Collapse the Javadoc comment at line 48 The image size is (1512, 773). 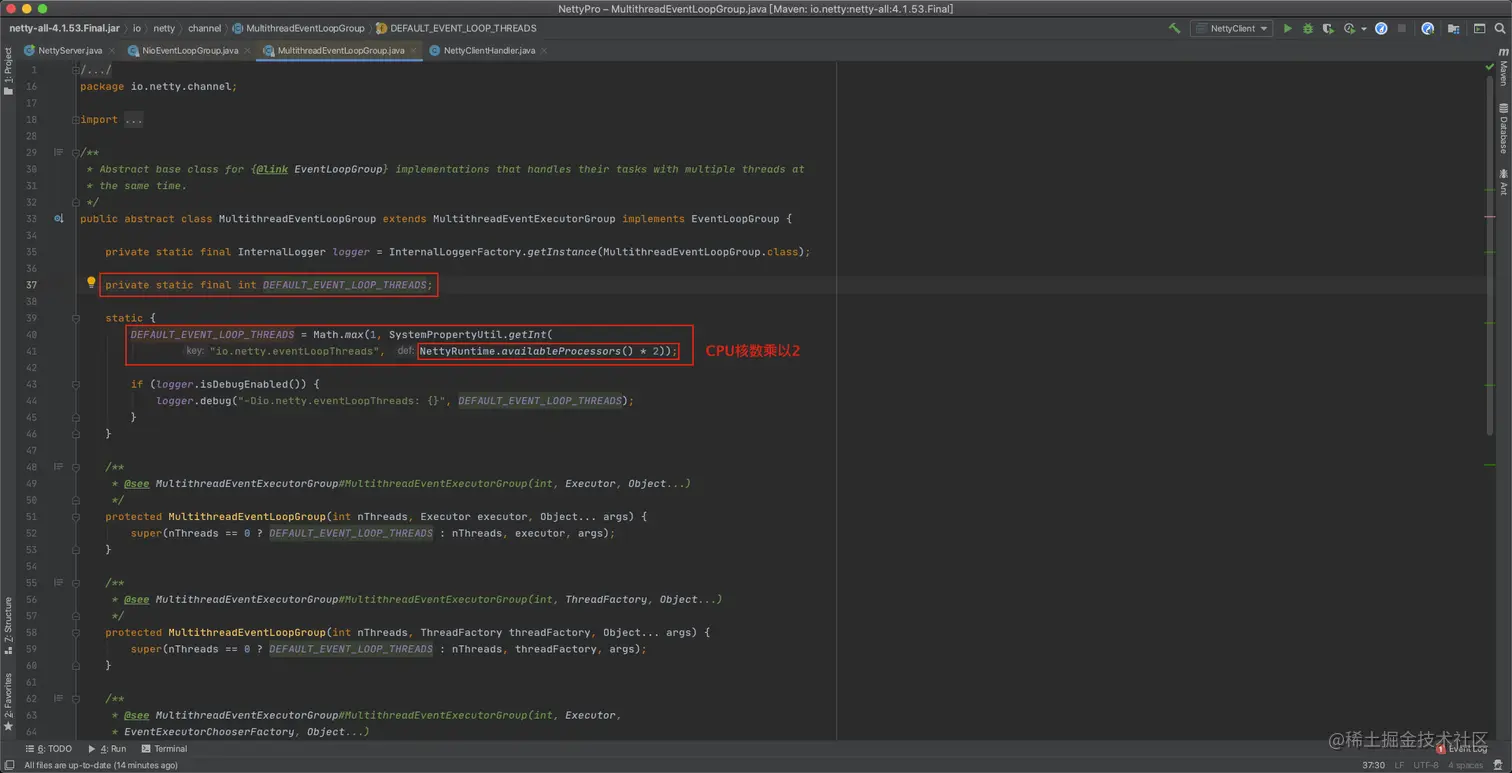(76, 467)
